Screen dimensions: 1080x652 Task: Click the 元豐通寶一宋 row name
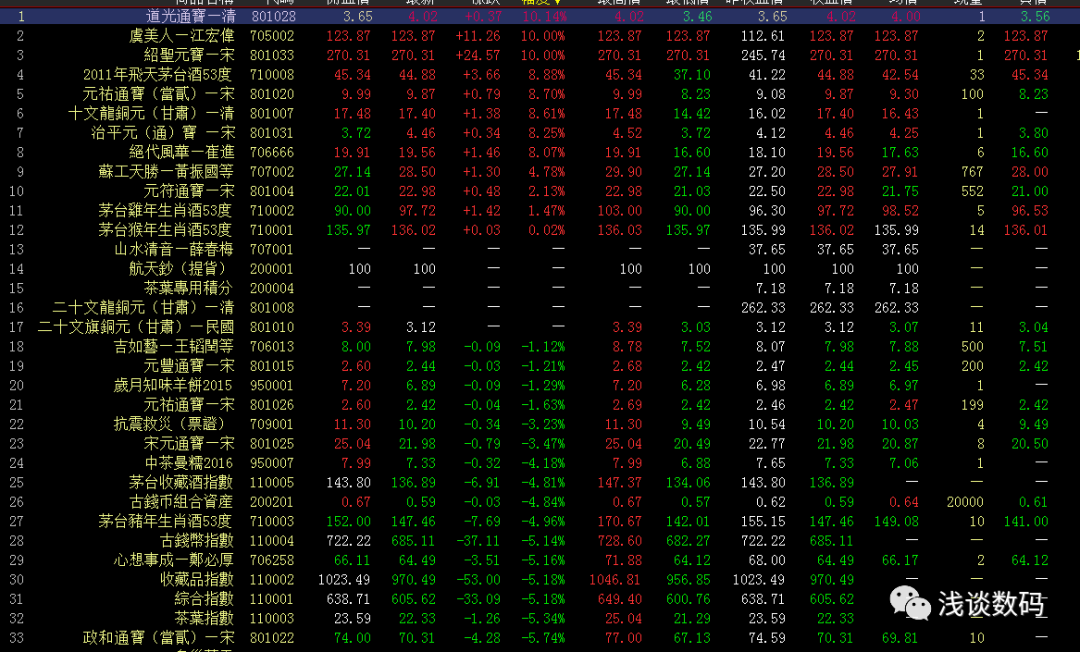(x=189, y=366)
